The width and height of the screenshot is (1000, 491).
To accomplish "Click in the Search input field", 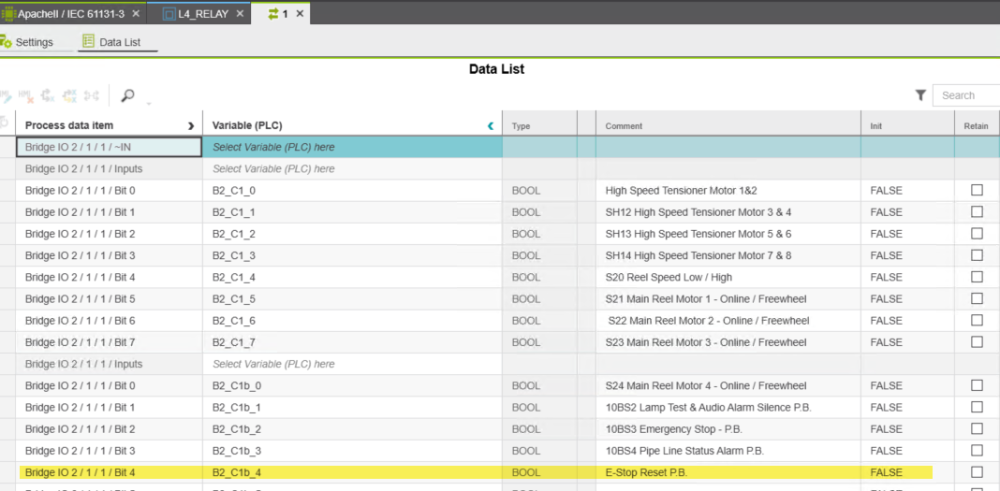I will [x=968, y=95].
